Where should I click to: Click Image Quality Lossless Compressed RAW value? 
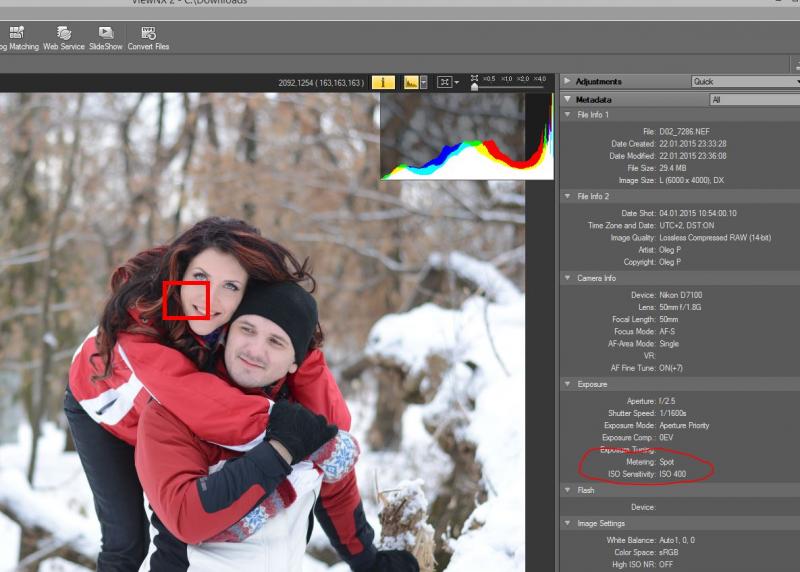point(715,238)
